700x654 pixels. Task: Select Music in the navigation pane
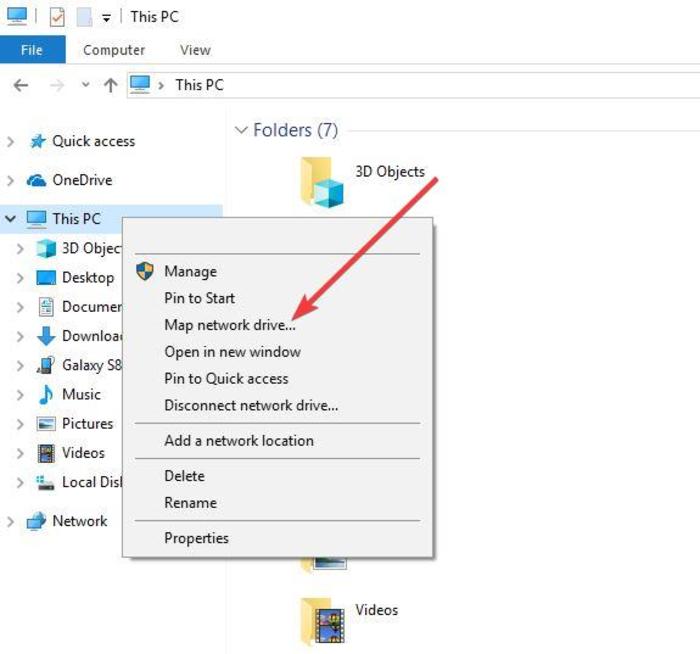coord(81,395)
